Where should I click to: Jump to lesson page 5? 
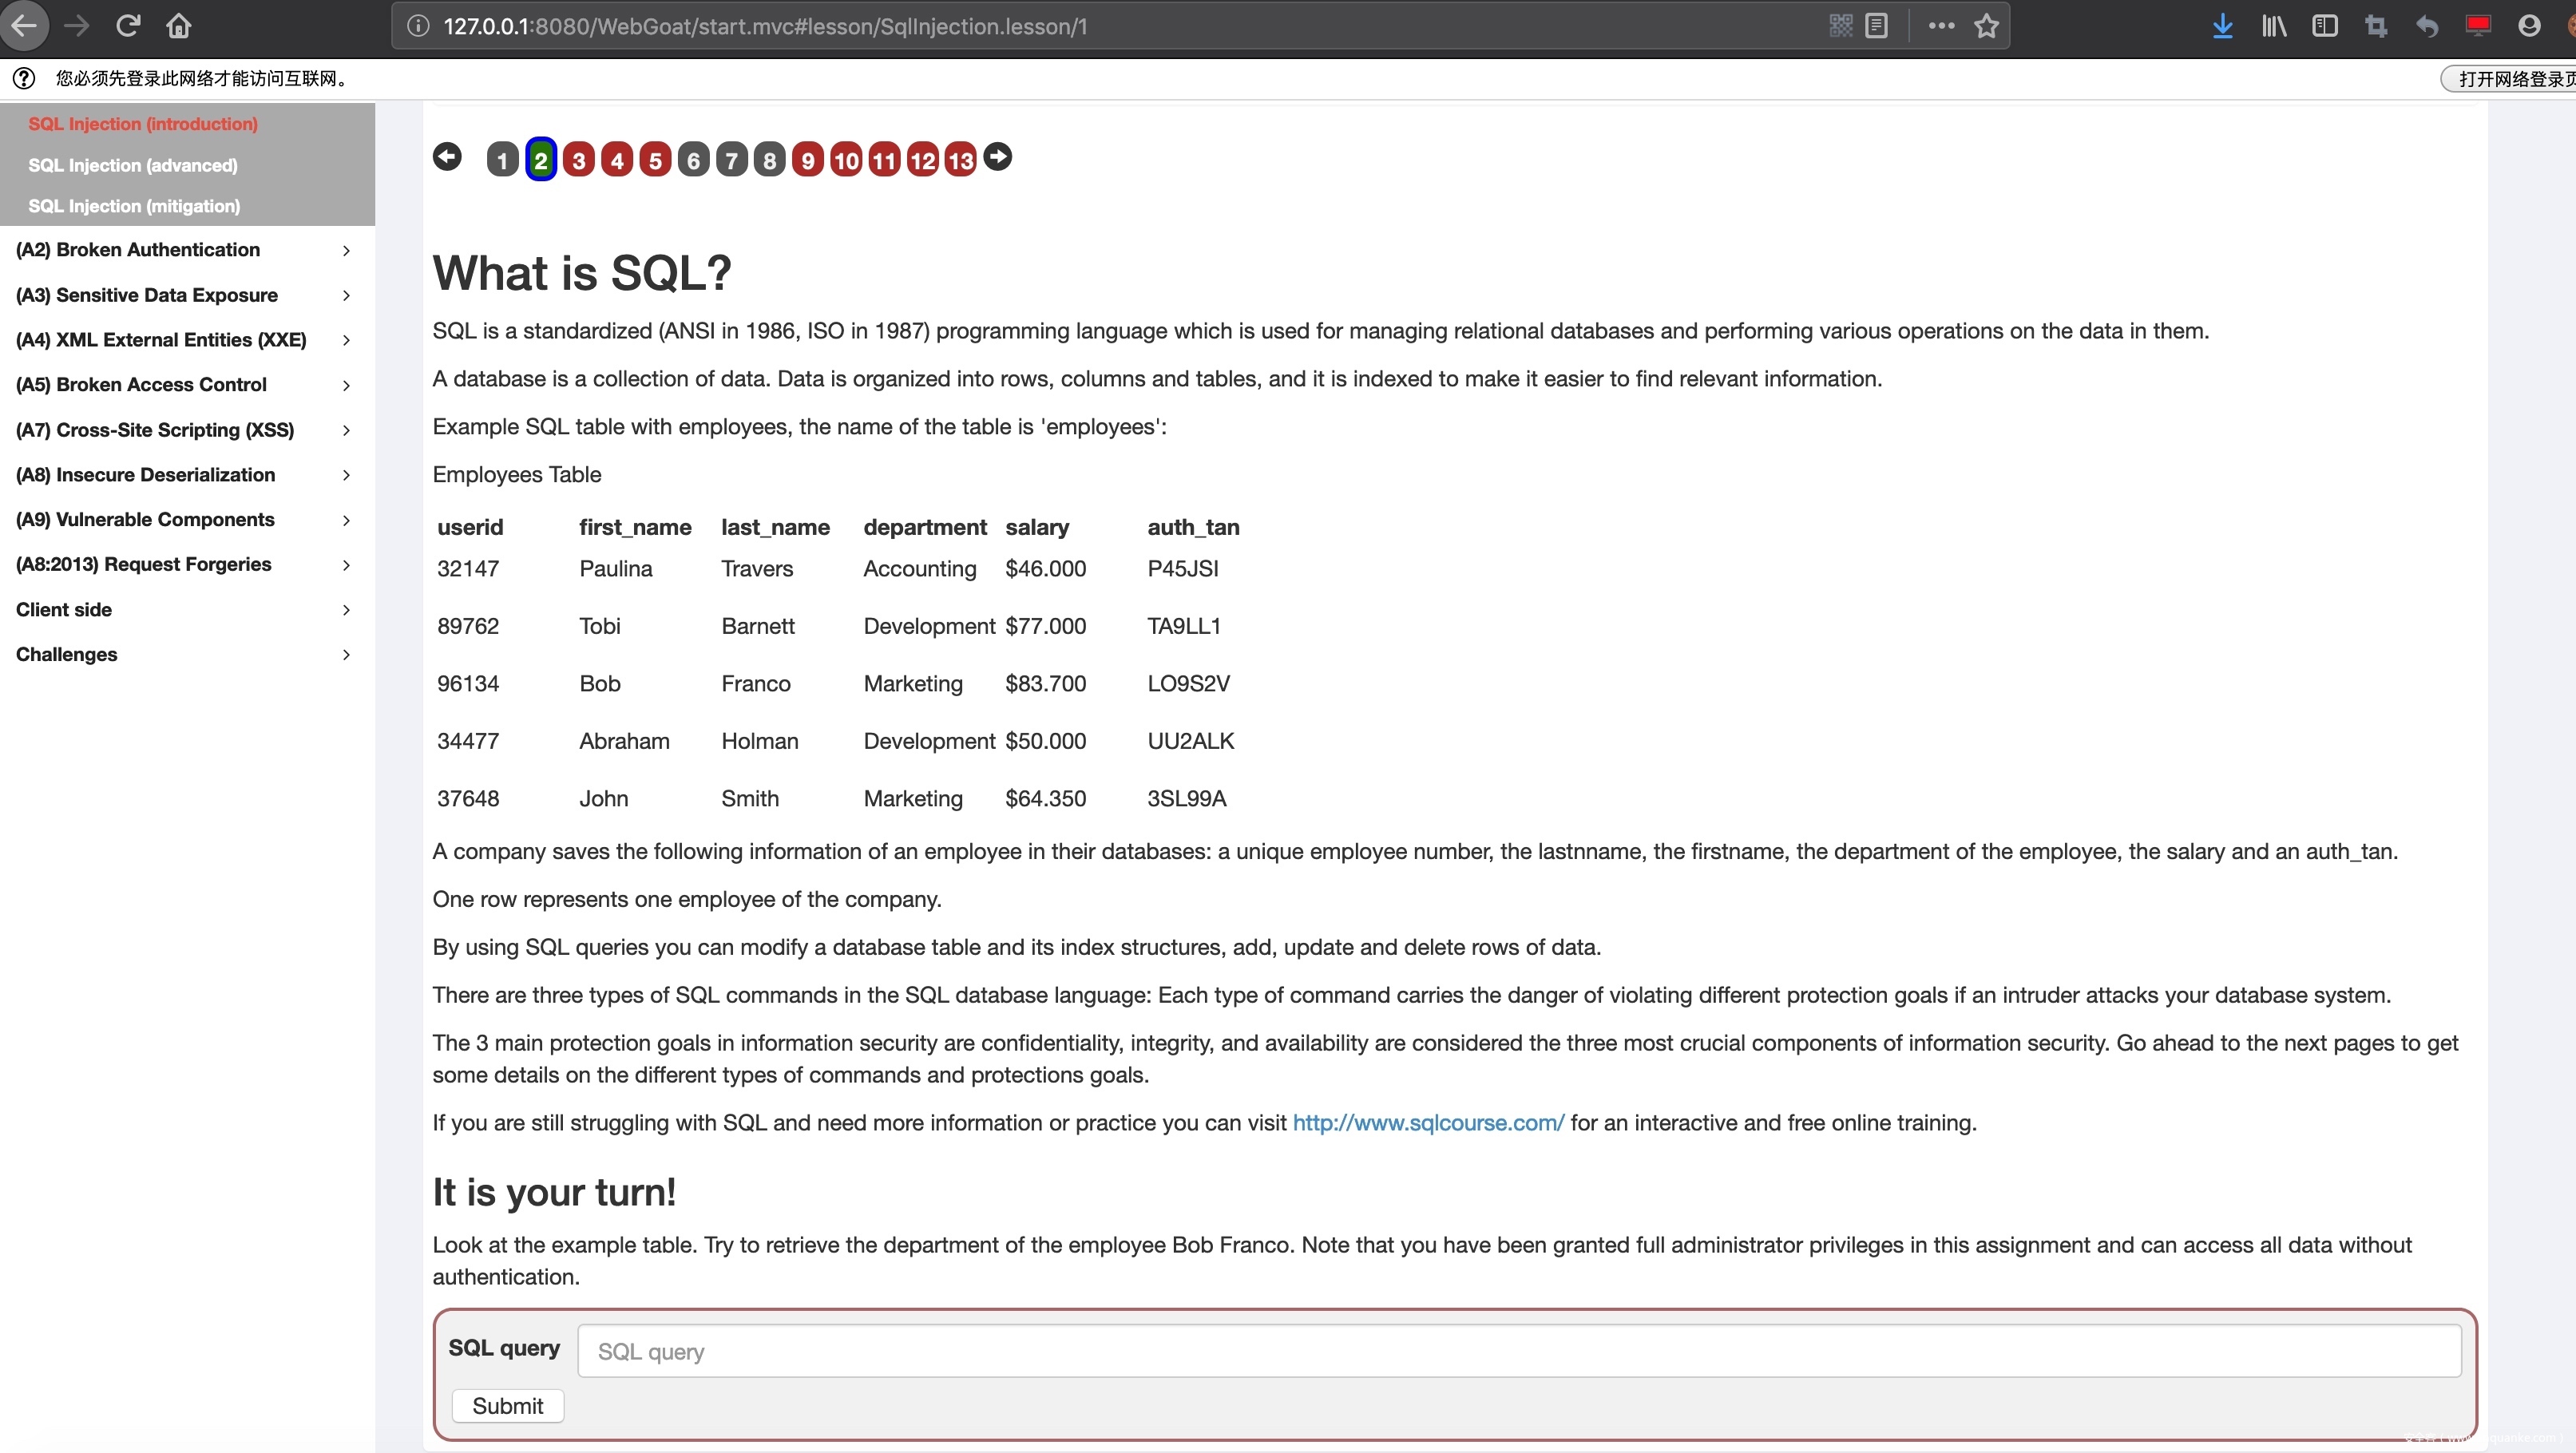coord(655,160)
